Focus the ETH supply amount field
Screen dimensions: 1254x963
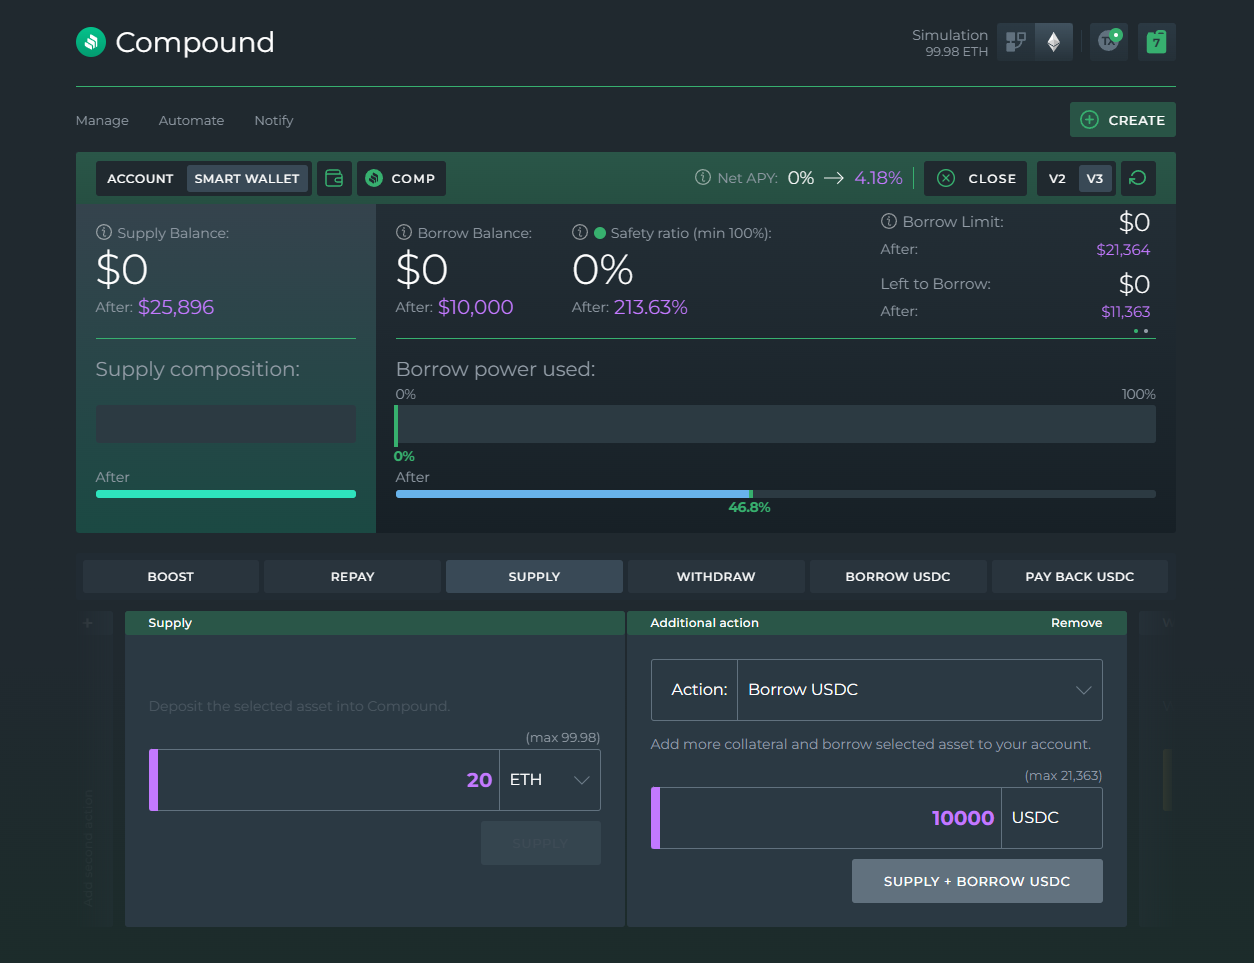(328, 780)
